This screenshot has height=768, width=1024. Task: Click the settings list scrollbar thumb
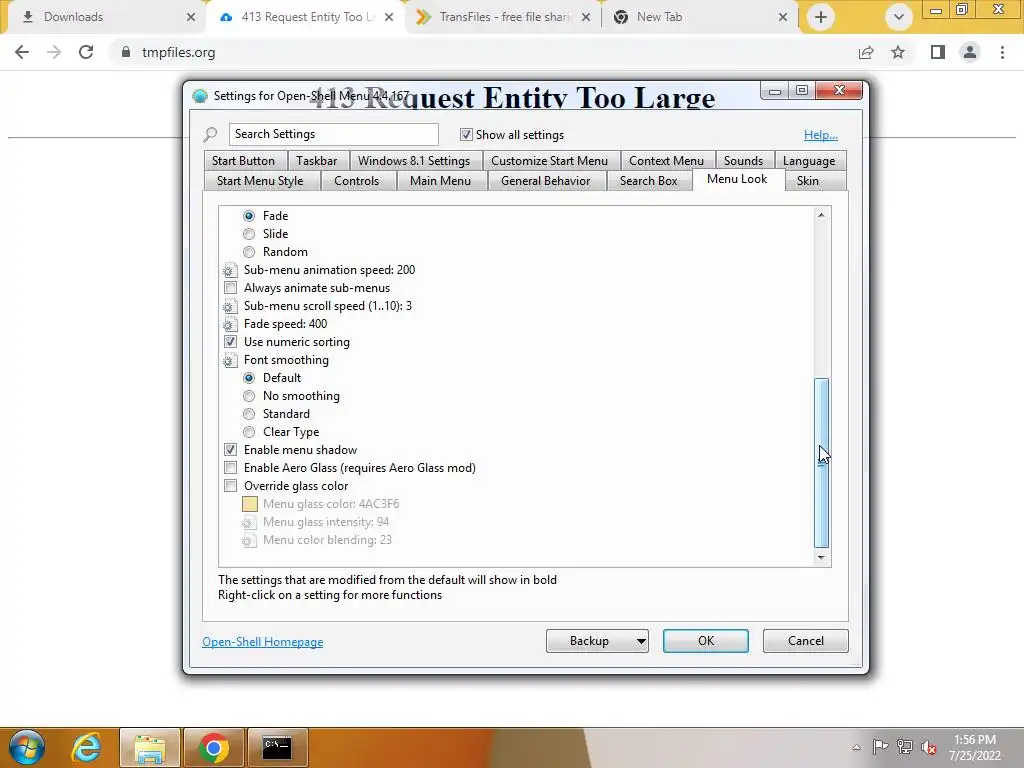coord(822,463)
